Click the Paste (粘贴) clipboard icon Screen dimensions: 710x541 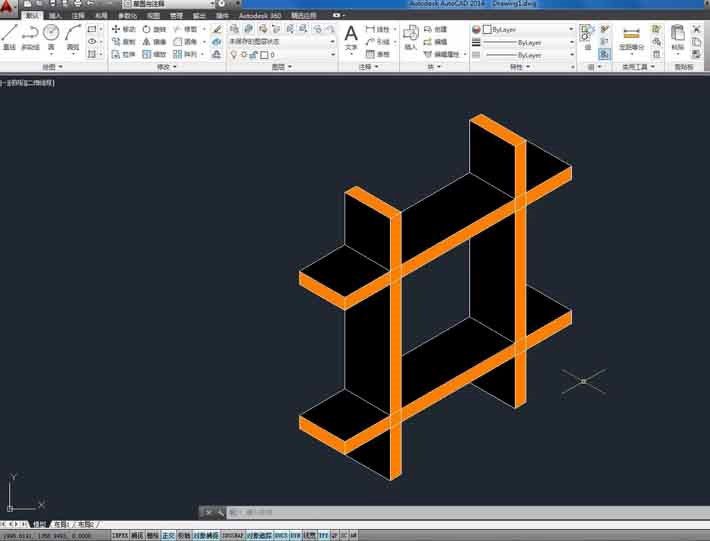(x=677, y=37)
